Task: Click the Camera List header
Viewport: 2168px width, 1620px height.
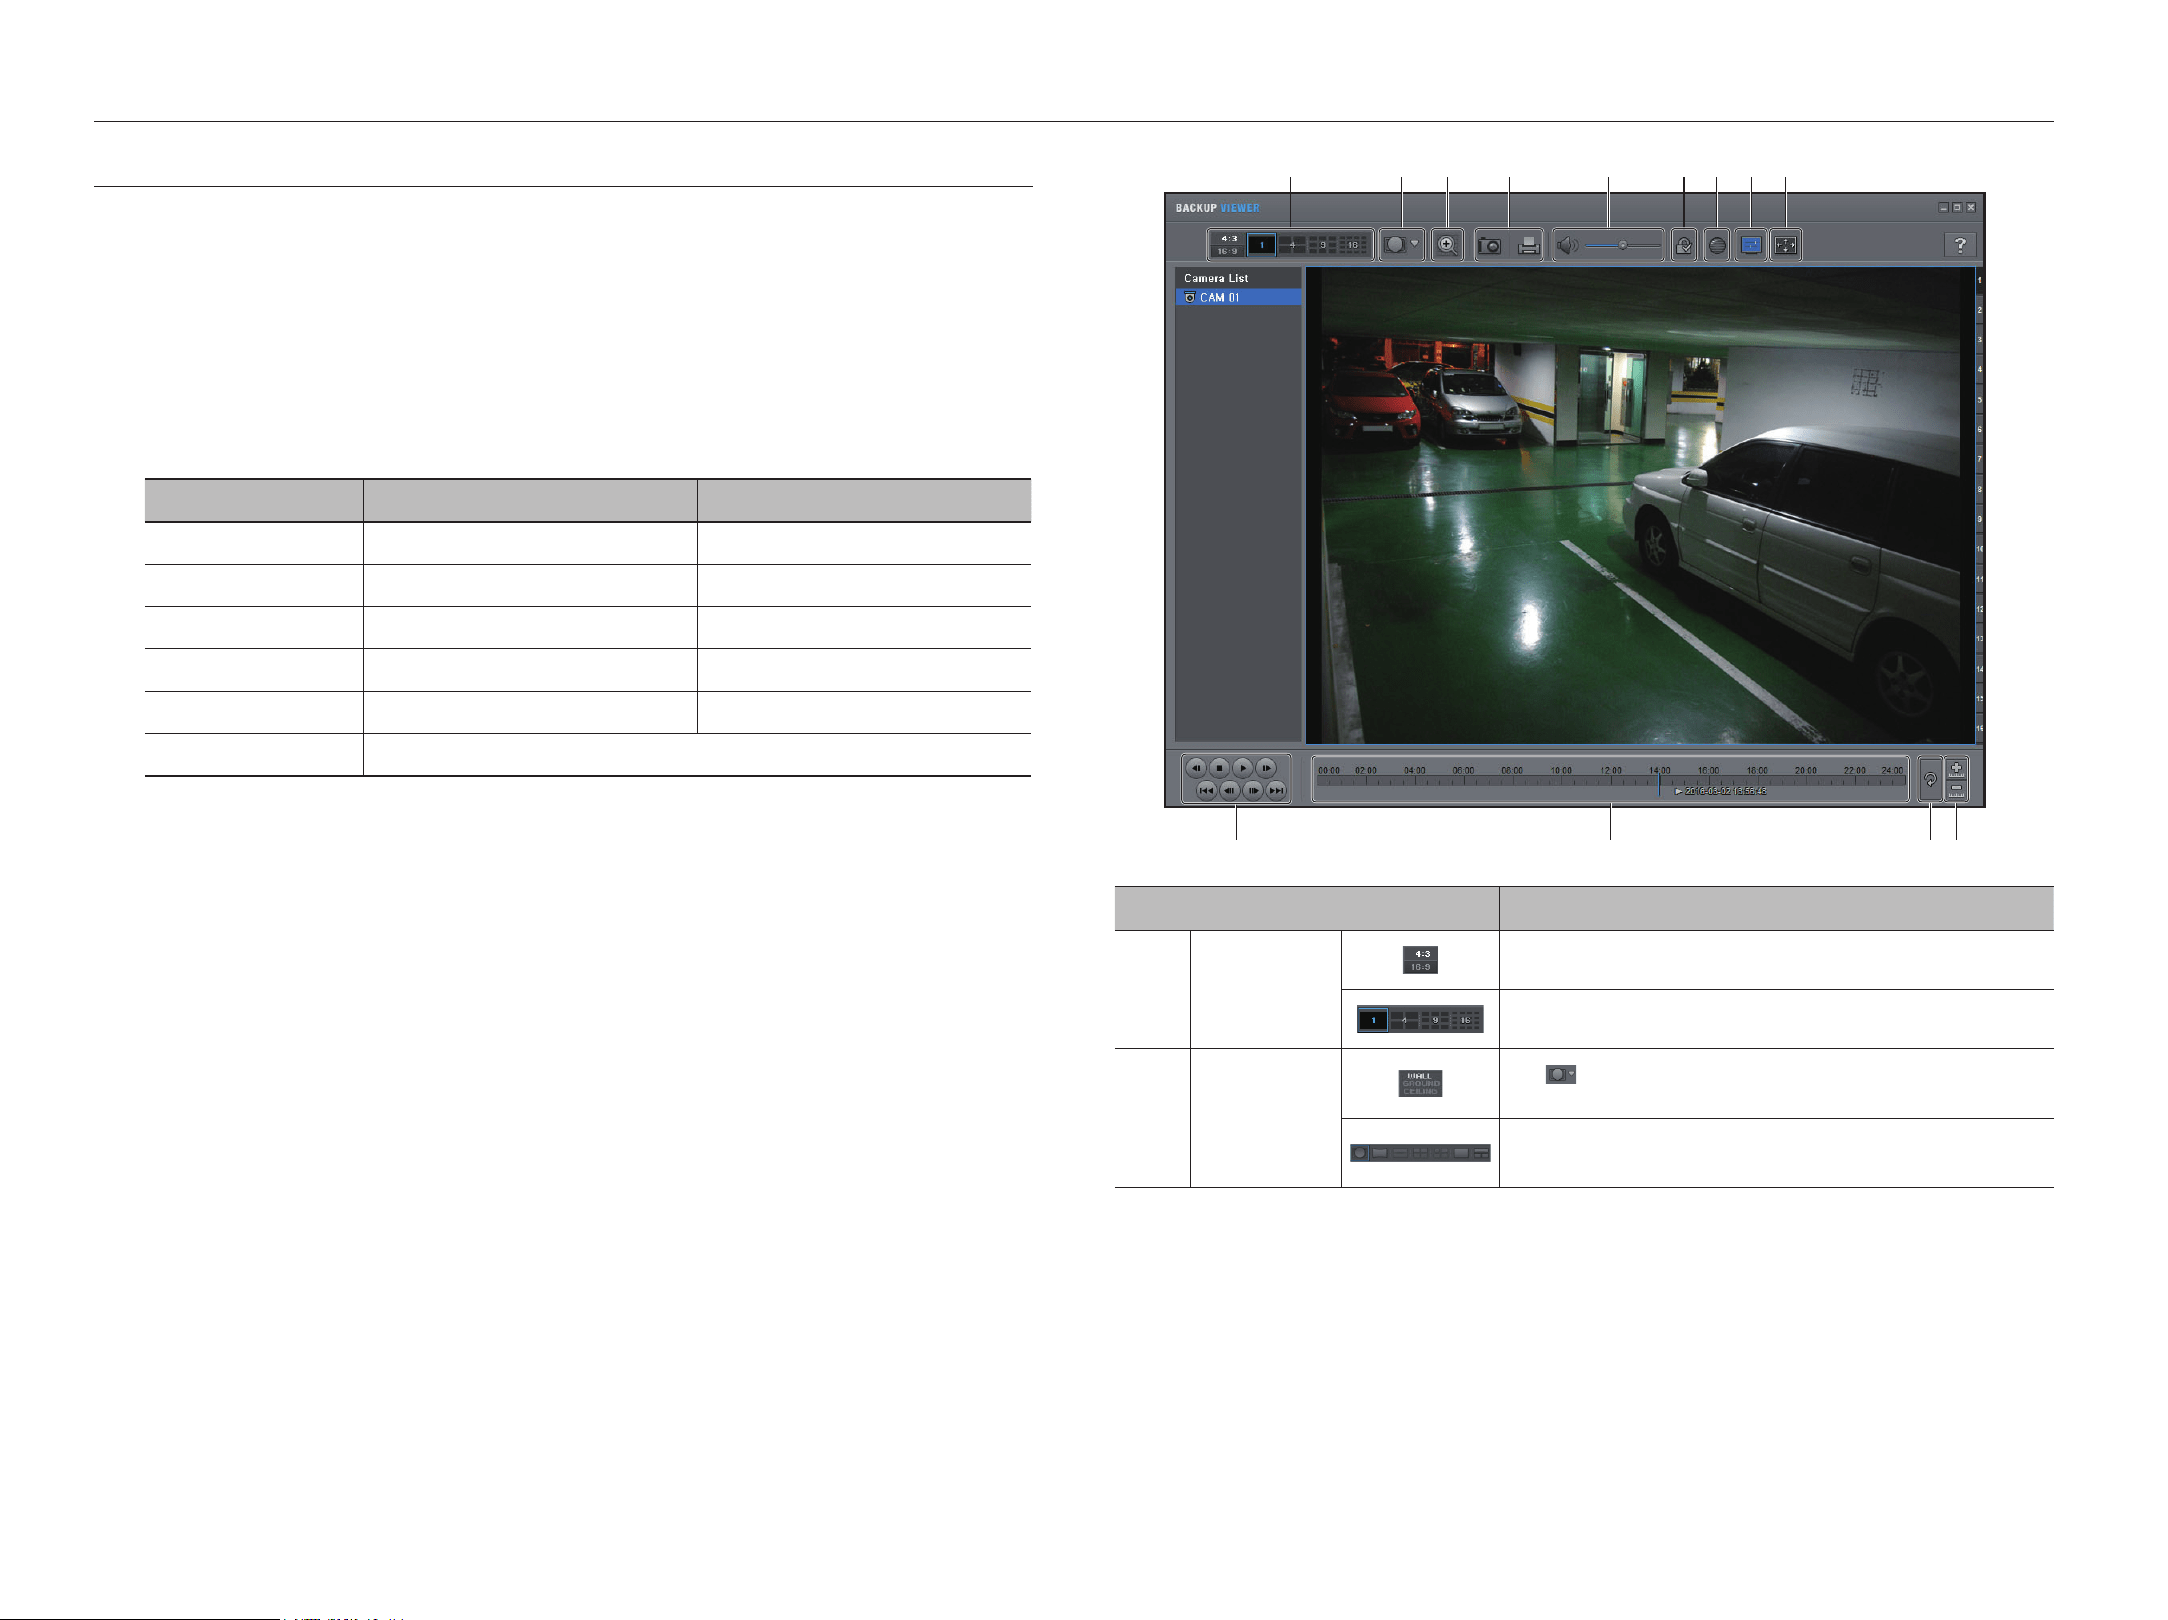Action: [x=1238, y=278]
